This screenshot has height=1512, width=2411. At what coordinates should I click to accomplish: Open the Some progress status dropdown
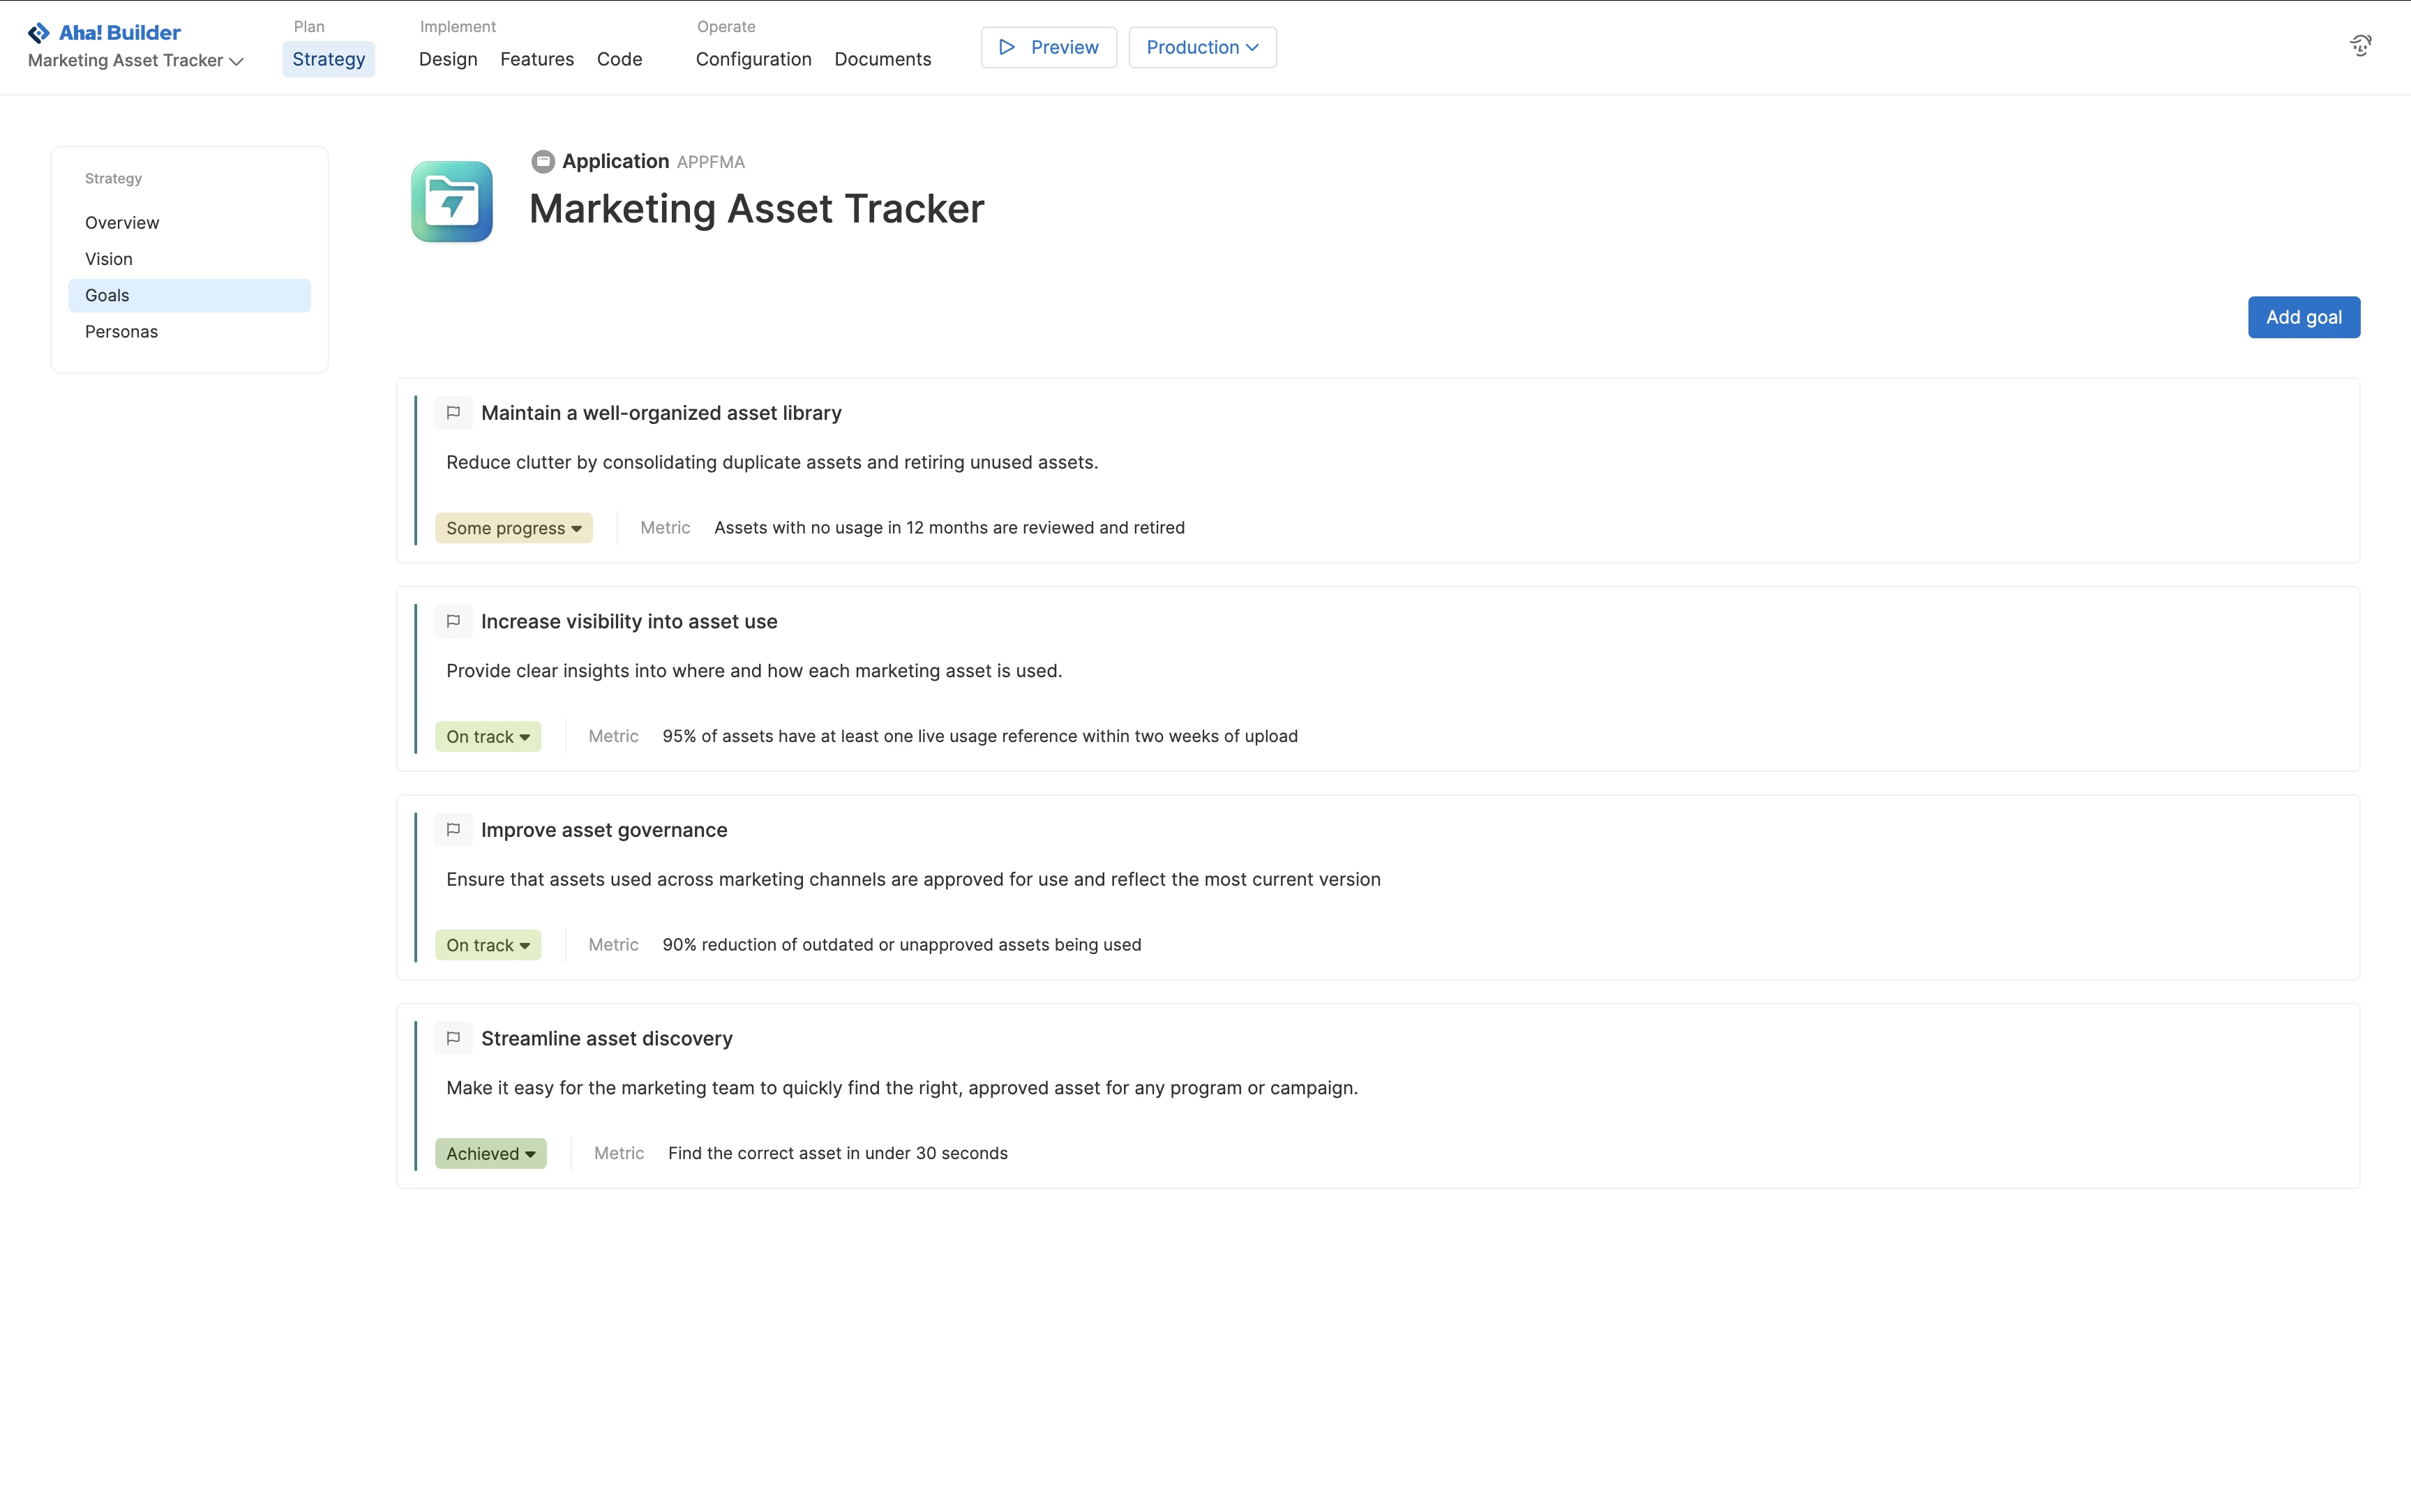[x=513, y=528]
